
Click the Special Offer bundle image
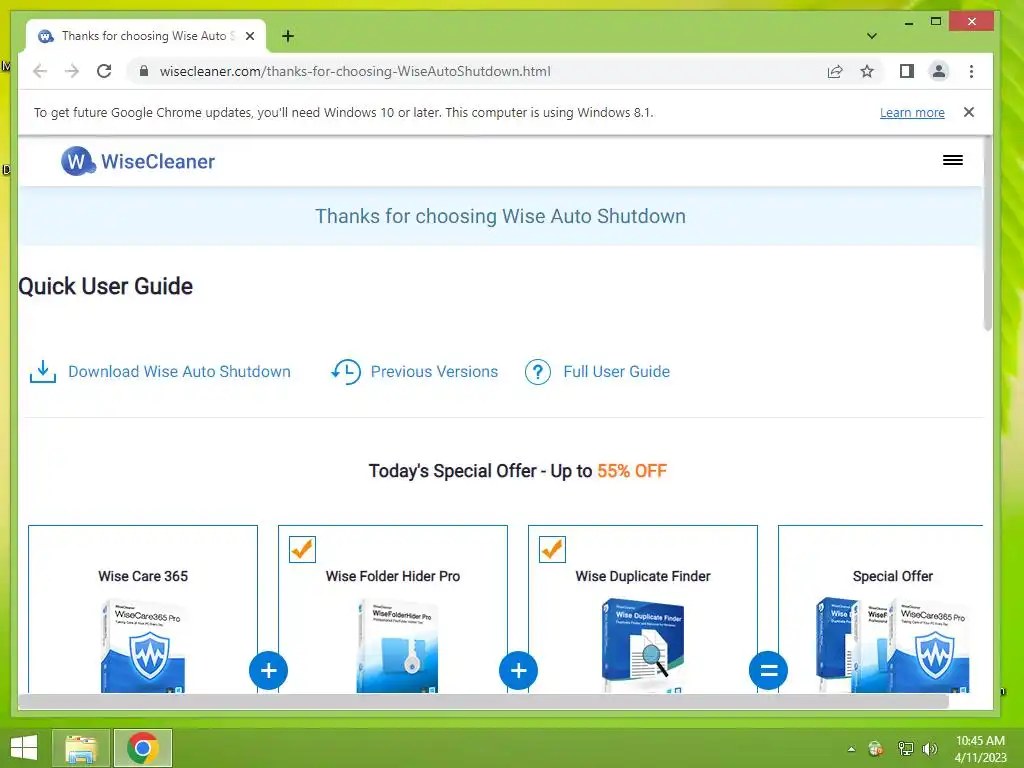pyautogui.click(x=893, y=645)
